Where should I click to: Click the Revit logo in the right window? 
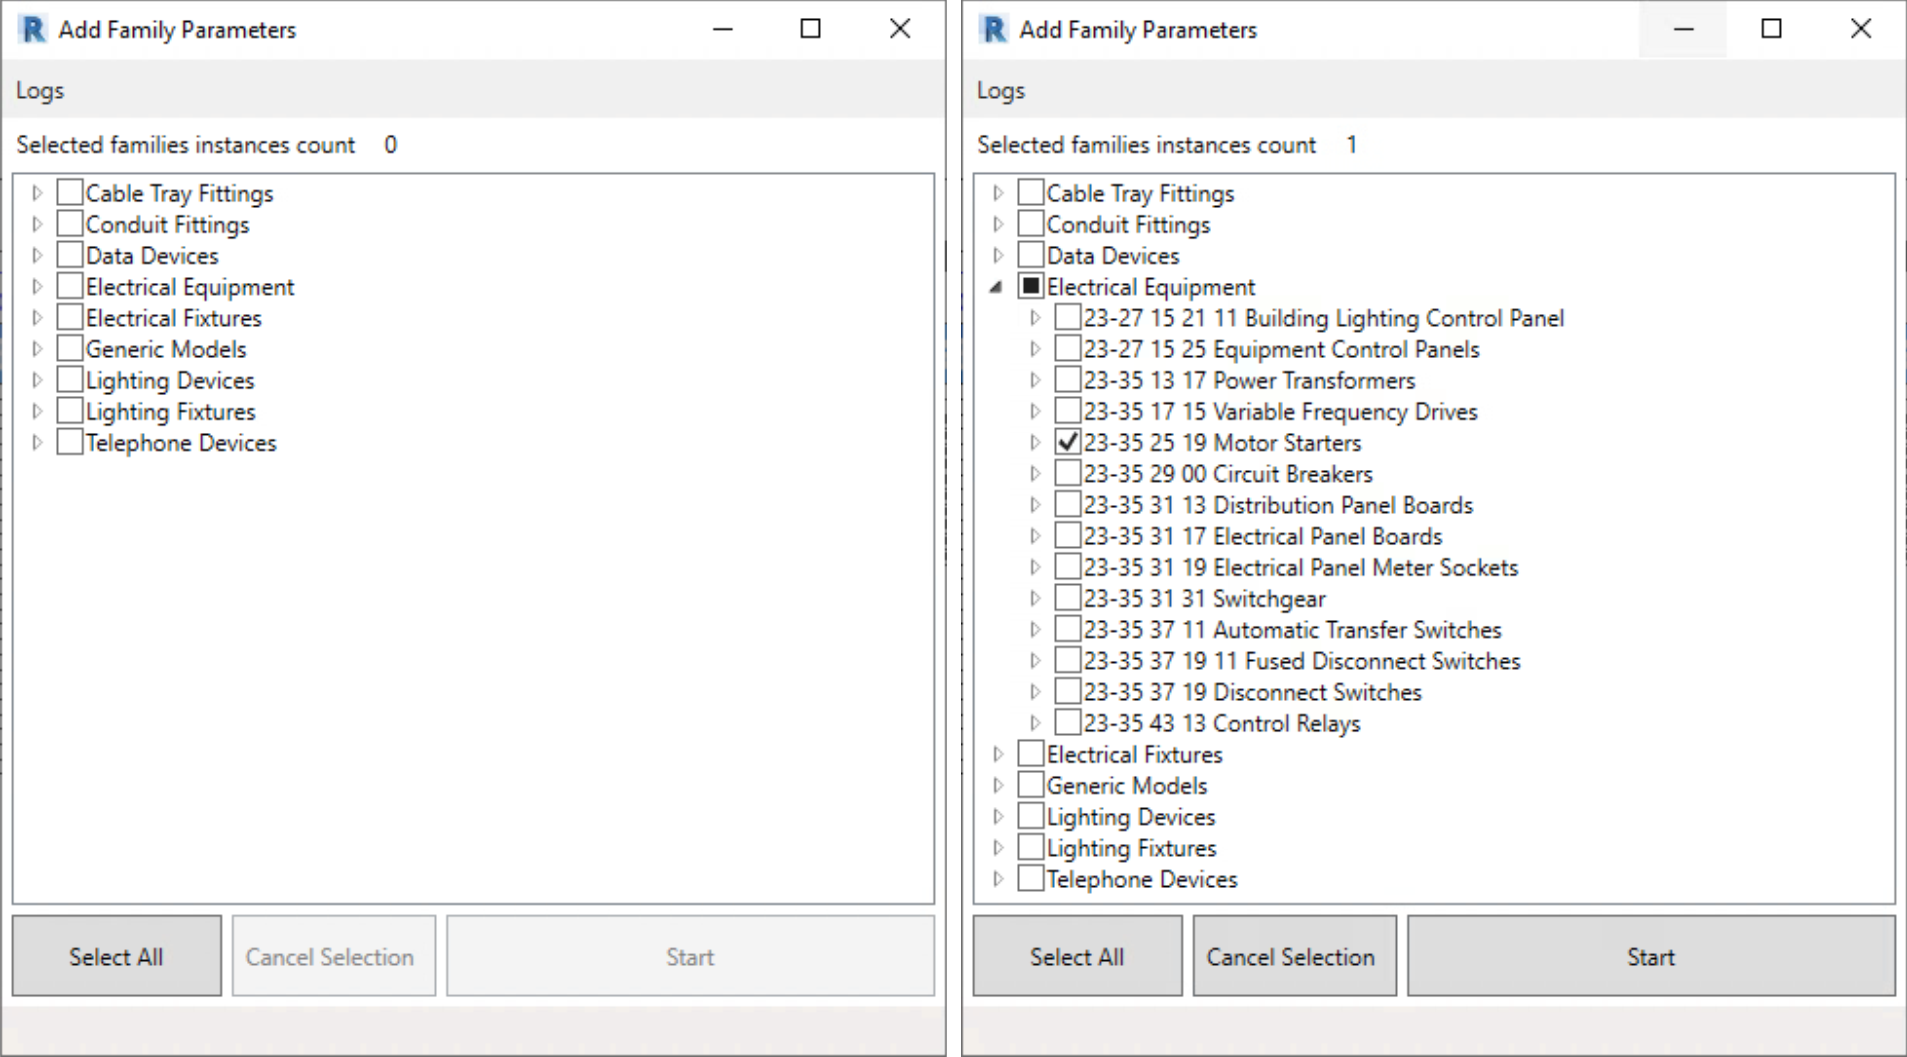994,29
